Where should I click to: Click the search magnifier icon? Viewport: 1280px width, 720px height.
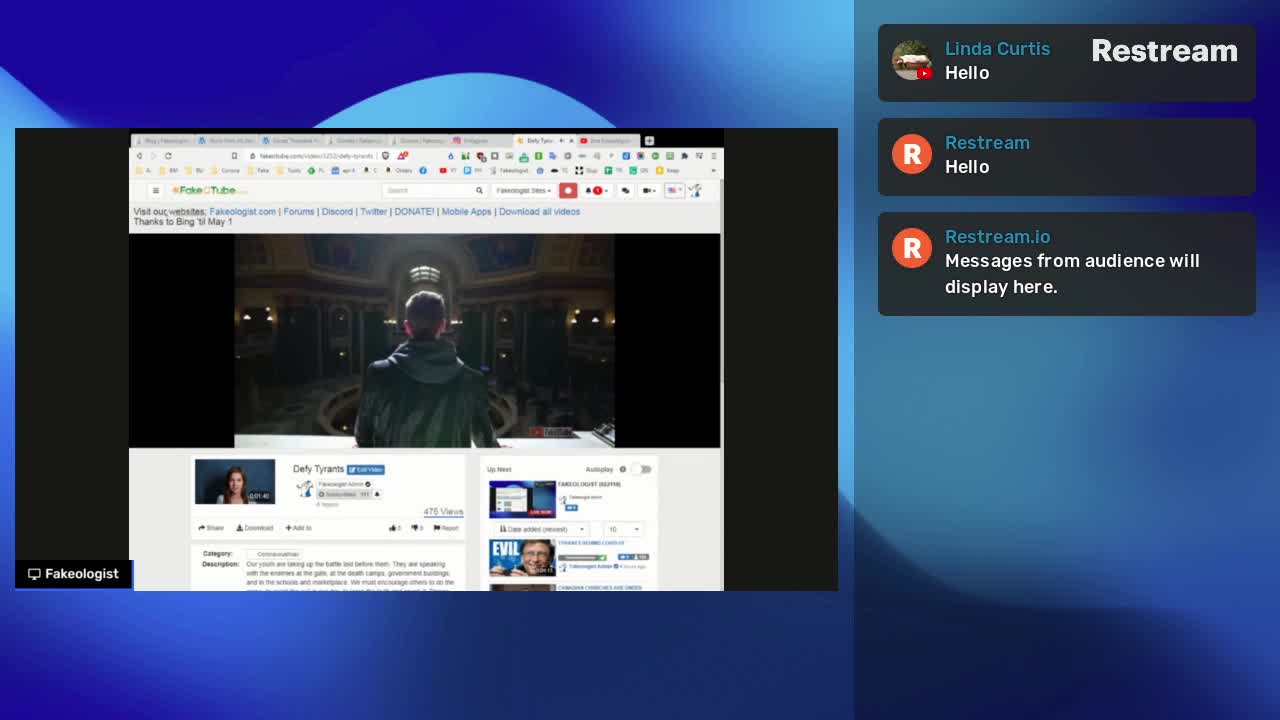point(479,190)
